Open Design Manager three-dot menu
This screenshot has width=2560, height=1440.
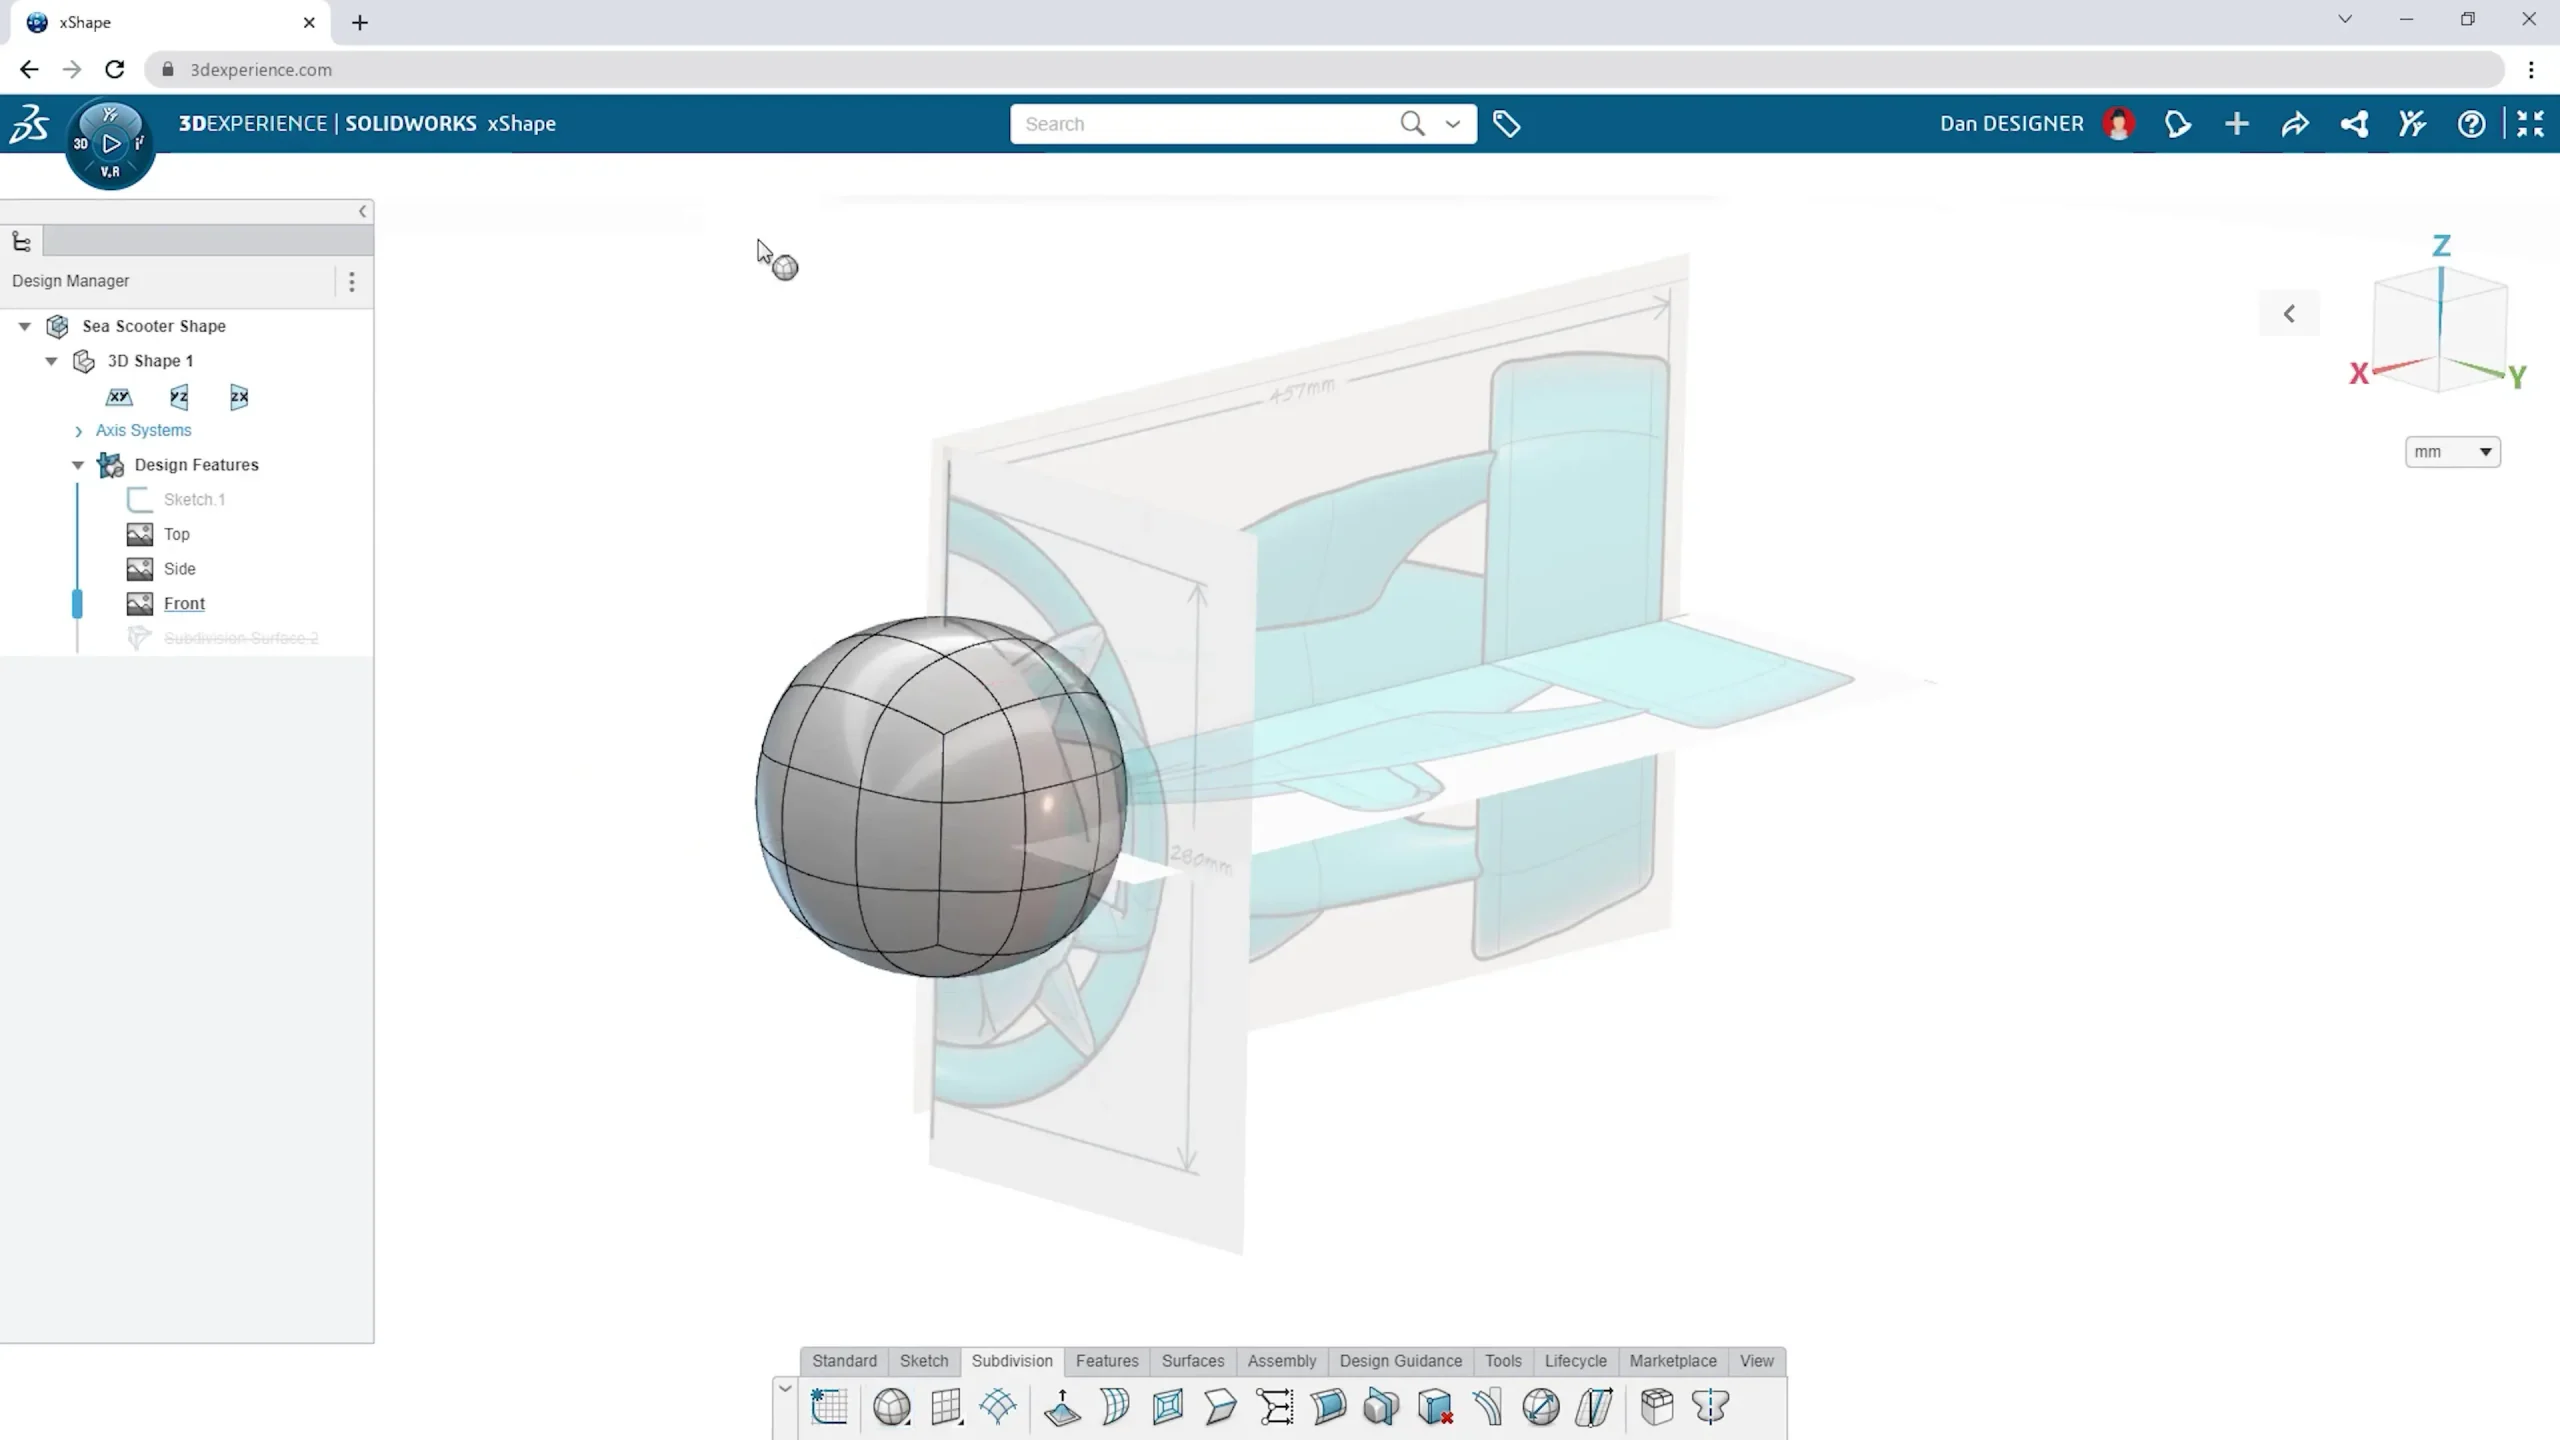pyautogui.click(x=351, y=282)
